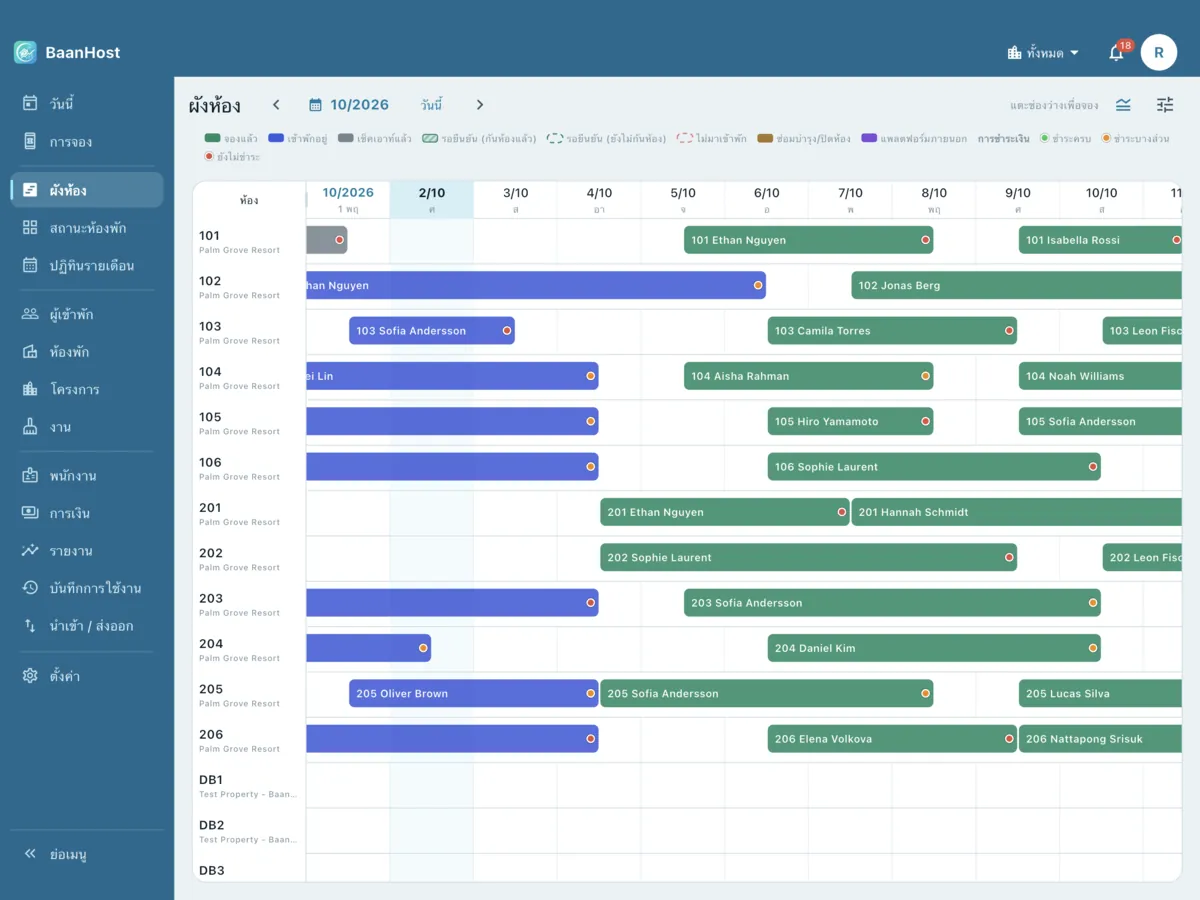Open พนักงาน staff page
Viewport: 1200px width, 900px height.
tap(87, 476)
